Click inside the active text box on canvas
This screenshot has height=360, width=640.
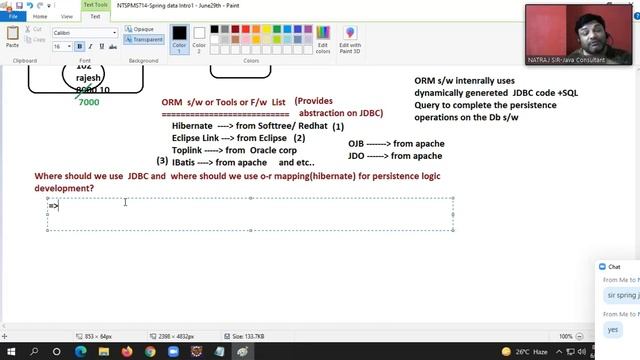(x=250, y=214)
